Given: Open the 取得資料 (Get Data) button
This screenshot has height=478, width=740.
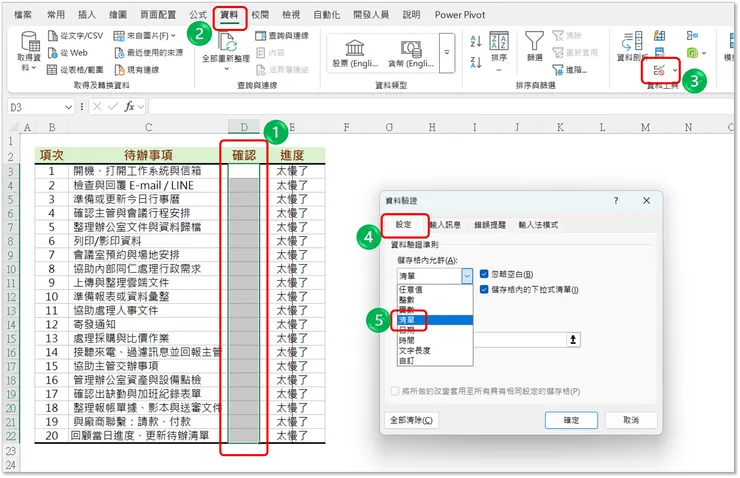Looking at the screenshot, I should pos(29,51).
